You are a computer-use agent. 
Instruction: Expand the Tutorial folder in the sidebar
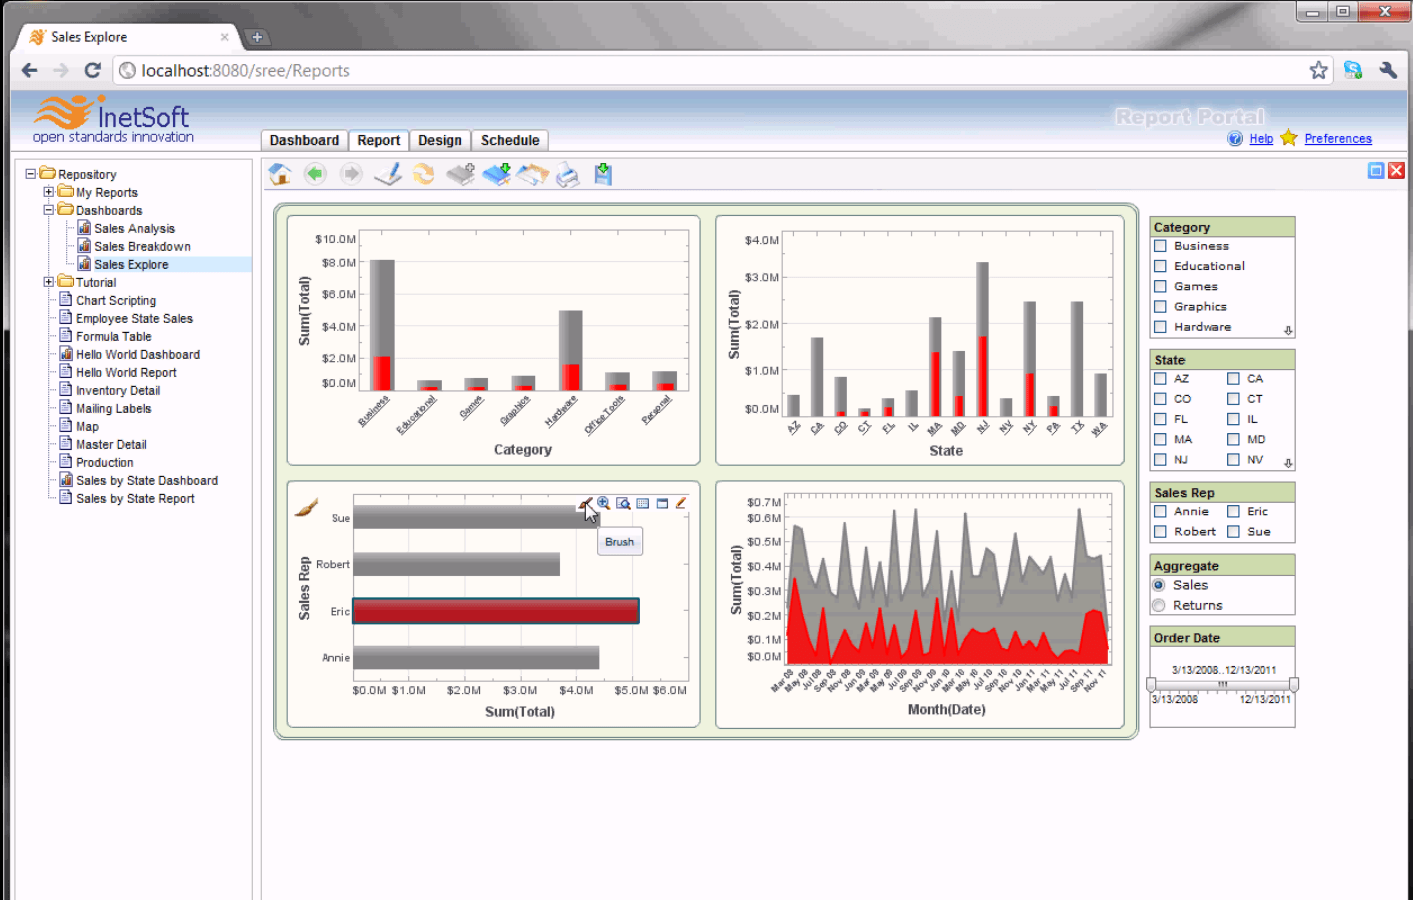pos(48,282)
